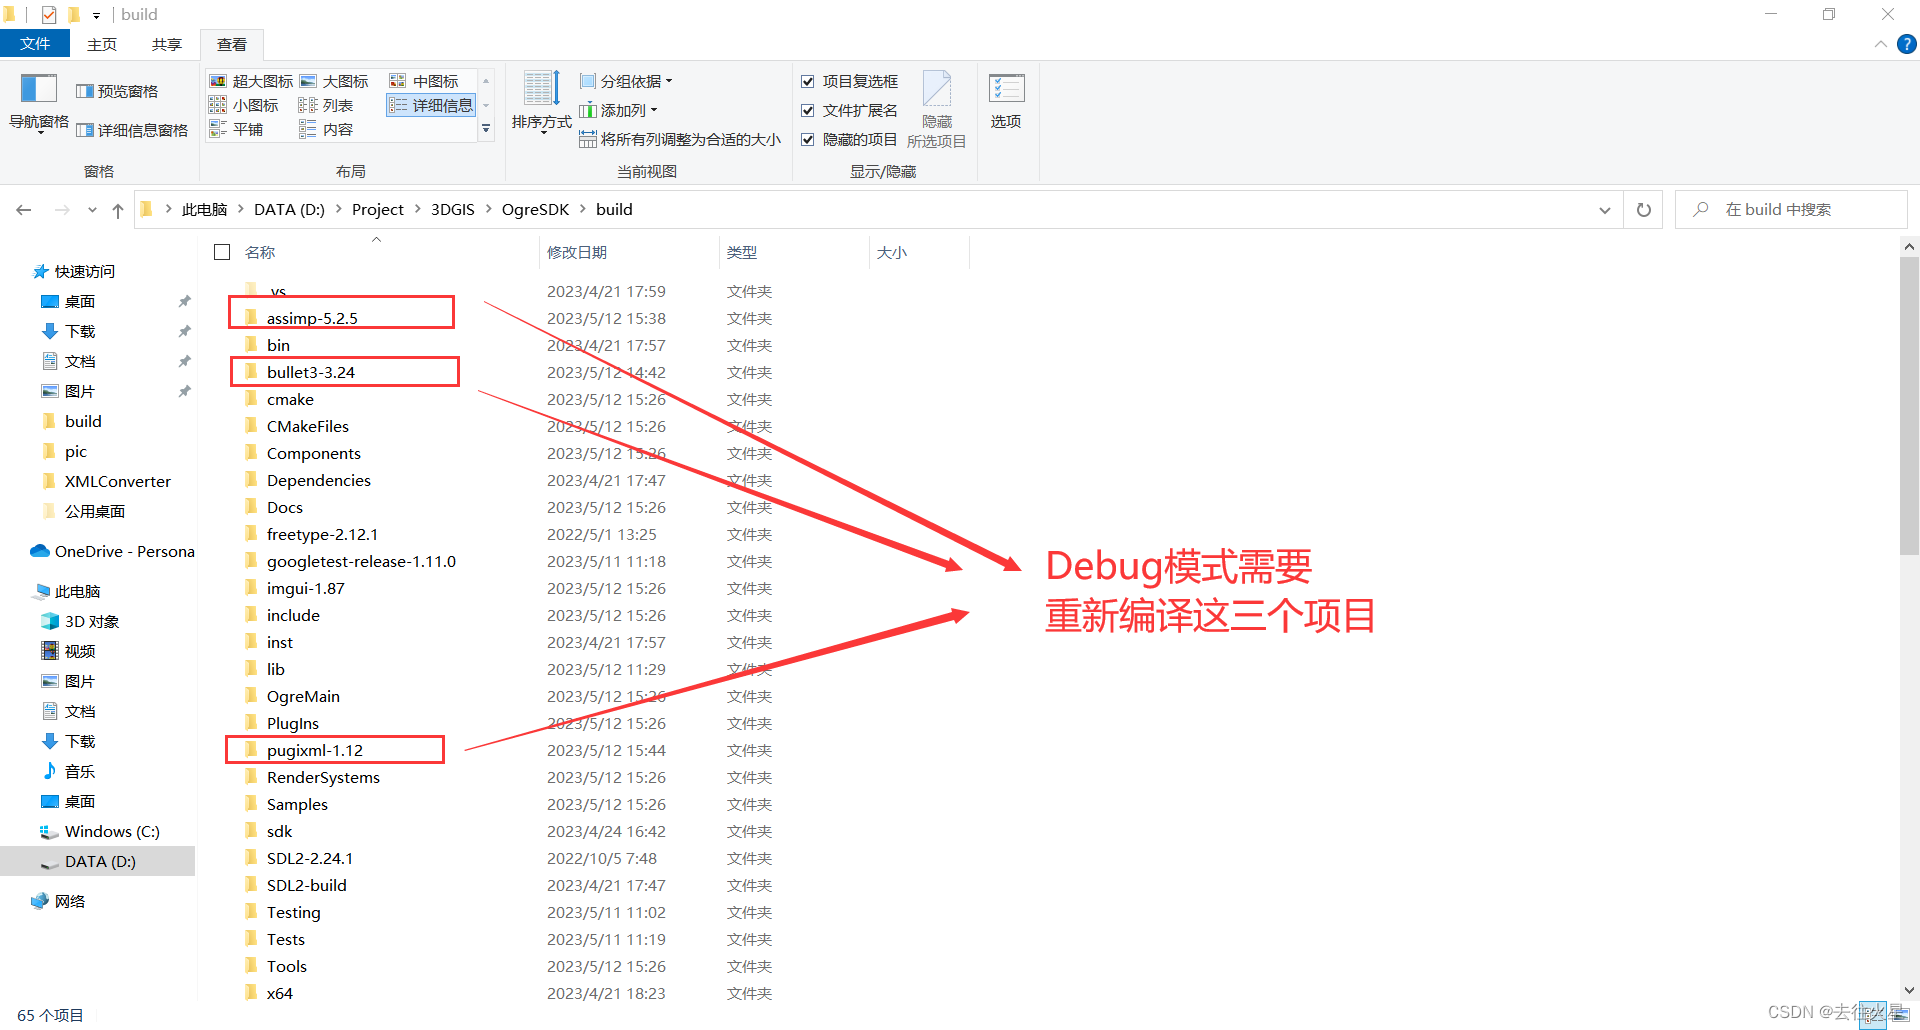Open 3D 对象 in sidebar

pos(80,621)
